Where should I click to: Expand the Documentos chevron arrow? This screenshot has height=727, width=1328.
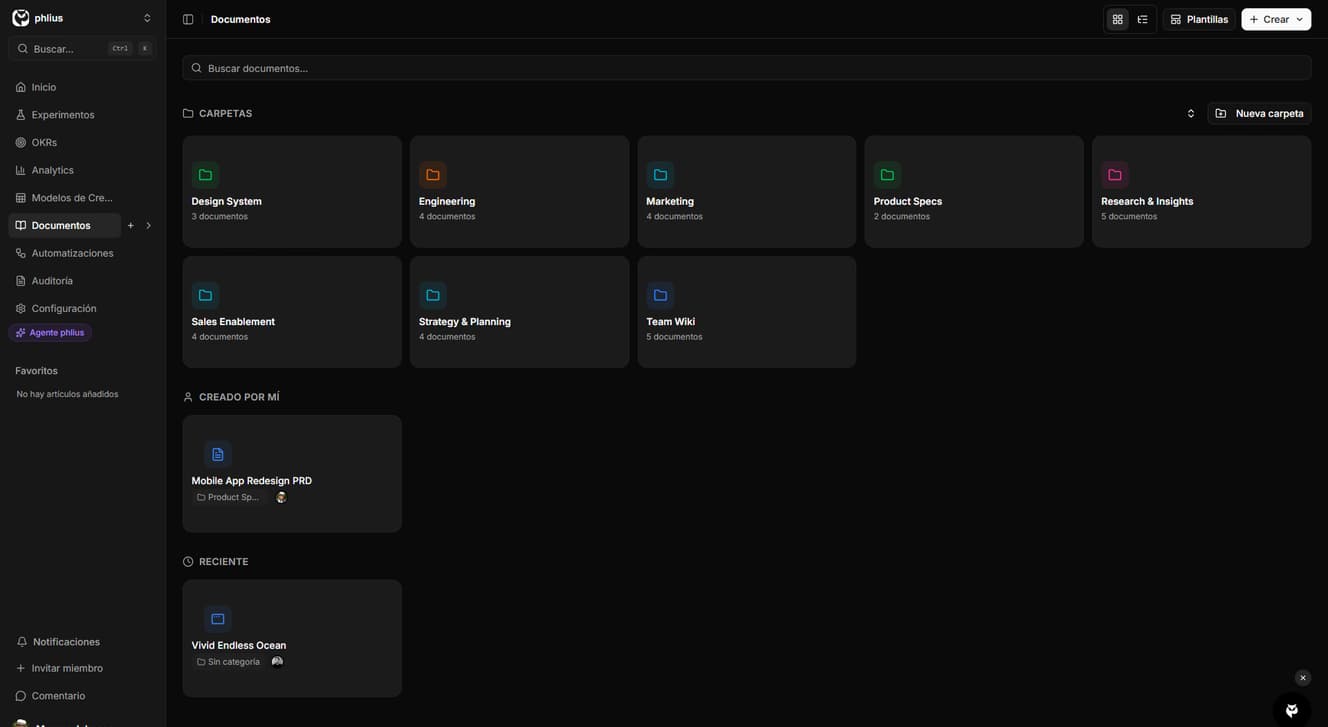coord(149,226)
